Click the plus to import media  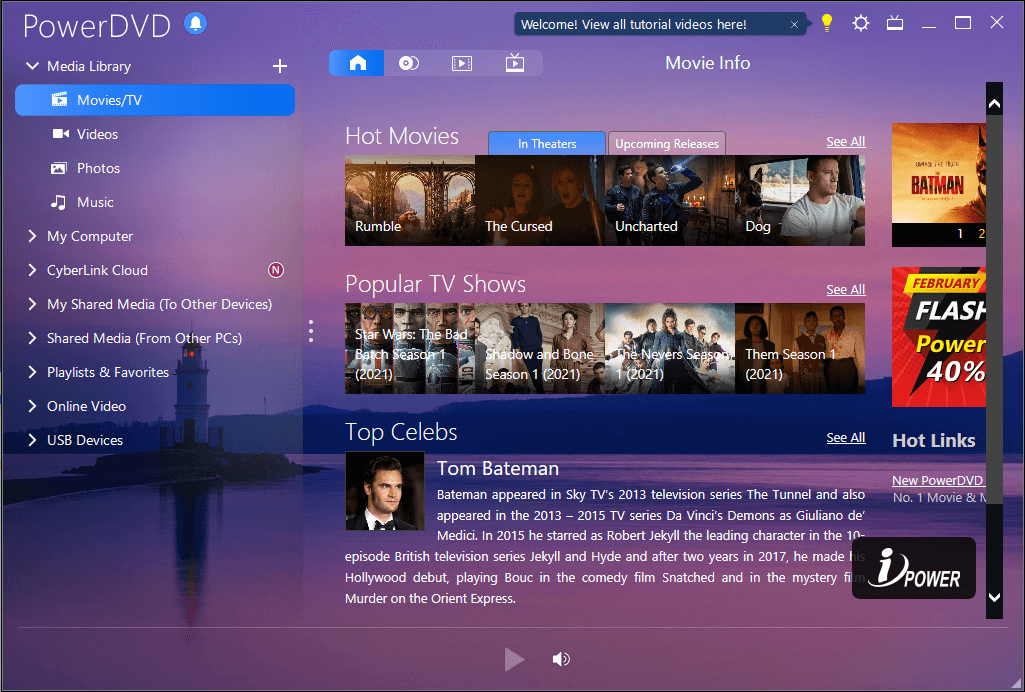pyautogui.click(x=280, y=67)
